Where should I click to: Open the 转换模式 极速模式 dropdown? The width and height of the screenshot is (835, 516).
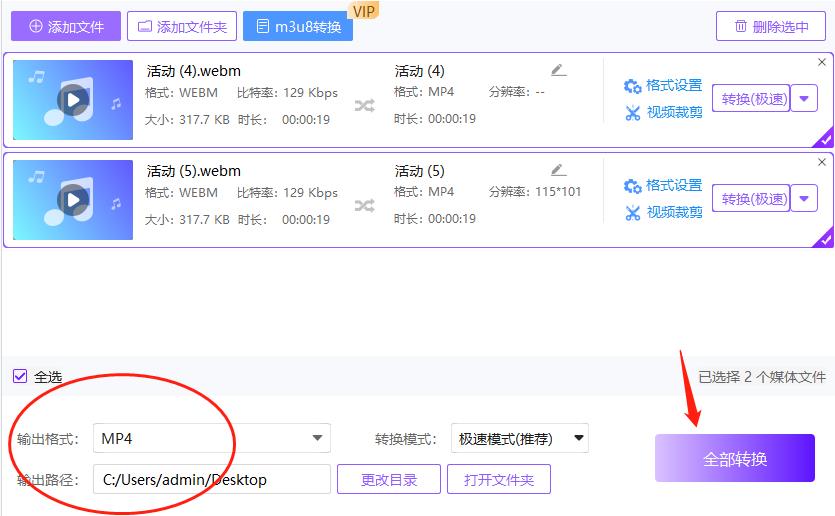(520, 438)
